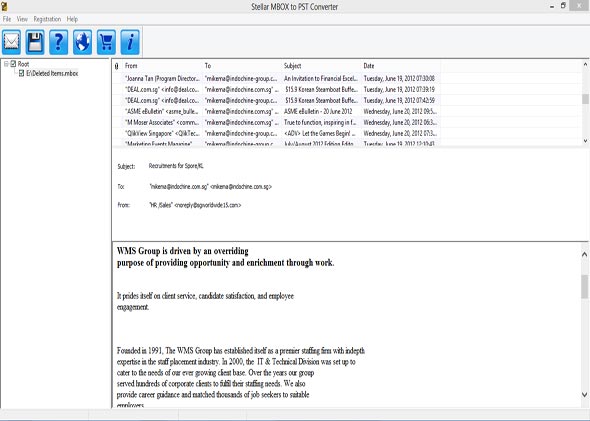Click the envelope Select Mailbox toolbar icon

11,42
